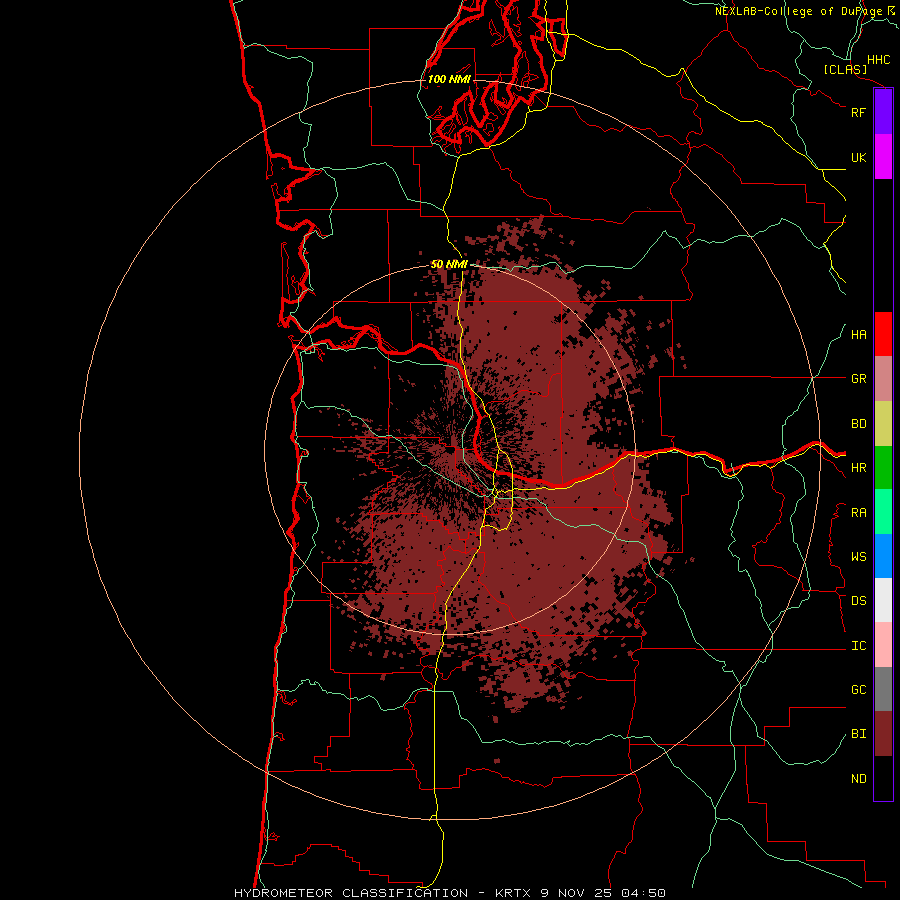900x900 pixels.
Task: Click the RA legend label
Action: point(858,513)
